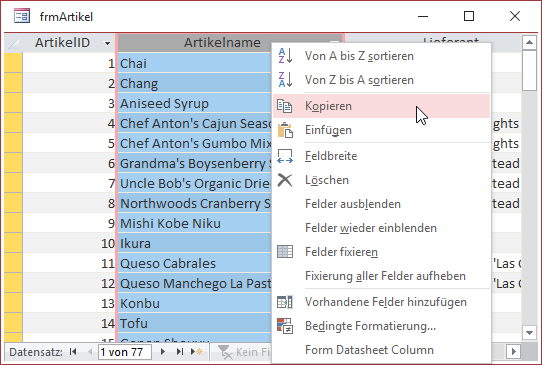Click horizontal scrollbar right arrow

click(514, 352)
